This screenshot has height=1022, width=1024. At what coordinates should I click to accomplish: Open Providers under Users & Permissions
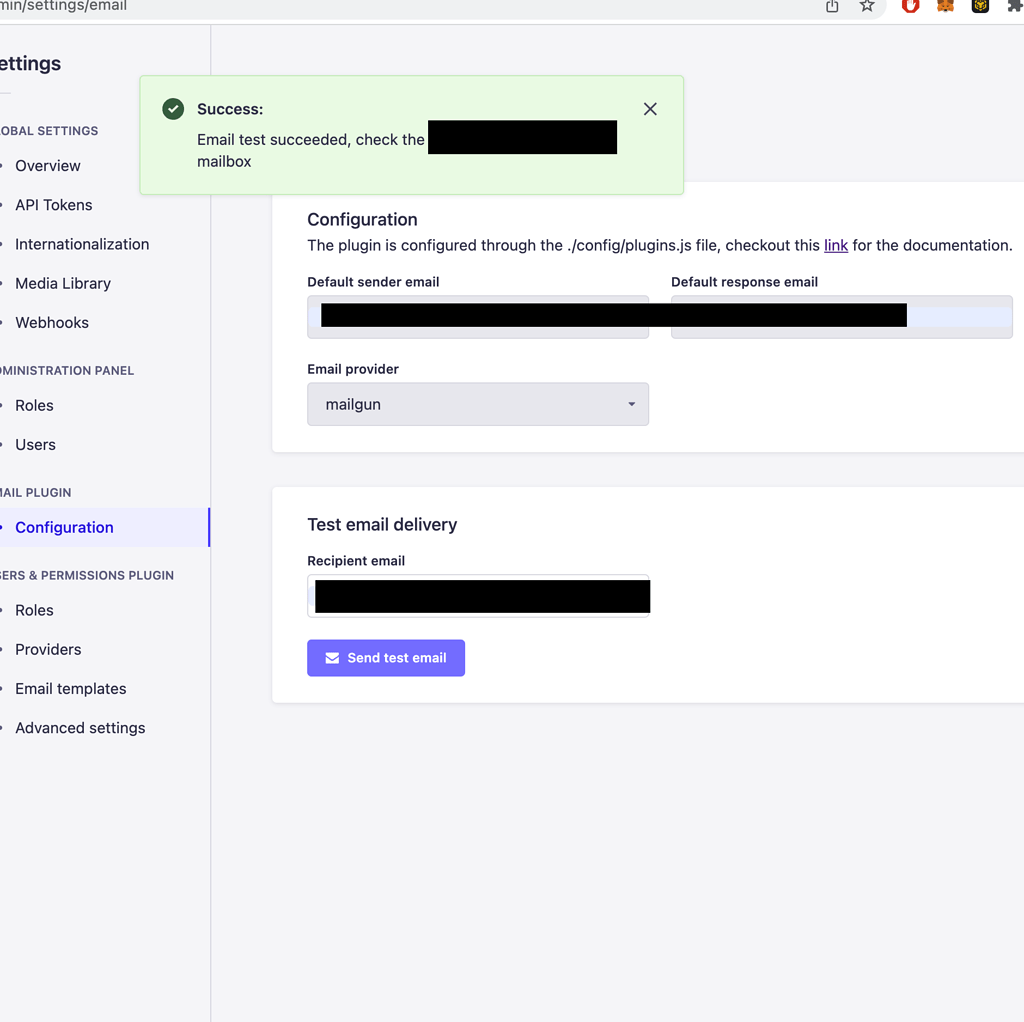tap(48, 649)
